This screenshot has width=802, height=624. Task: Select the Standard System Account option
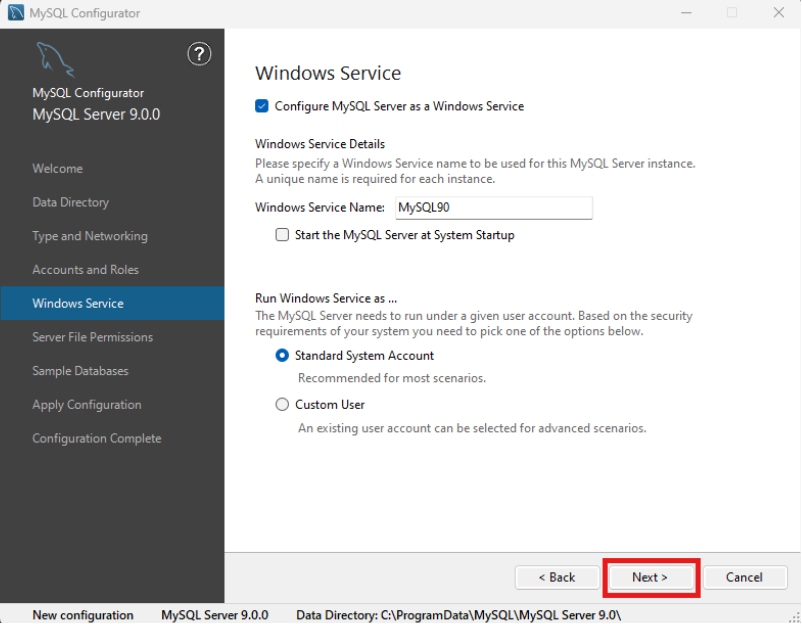pyautogui.click(x=282, y=355)
